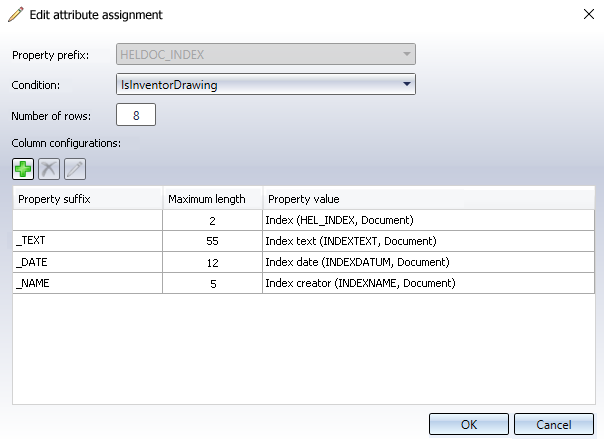Click the pencil icon in title bar
The image size is (604, 439).
click(15, 15)
